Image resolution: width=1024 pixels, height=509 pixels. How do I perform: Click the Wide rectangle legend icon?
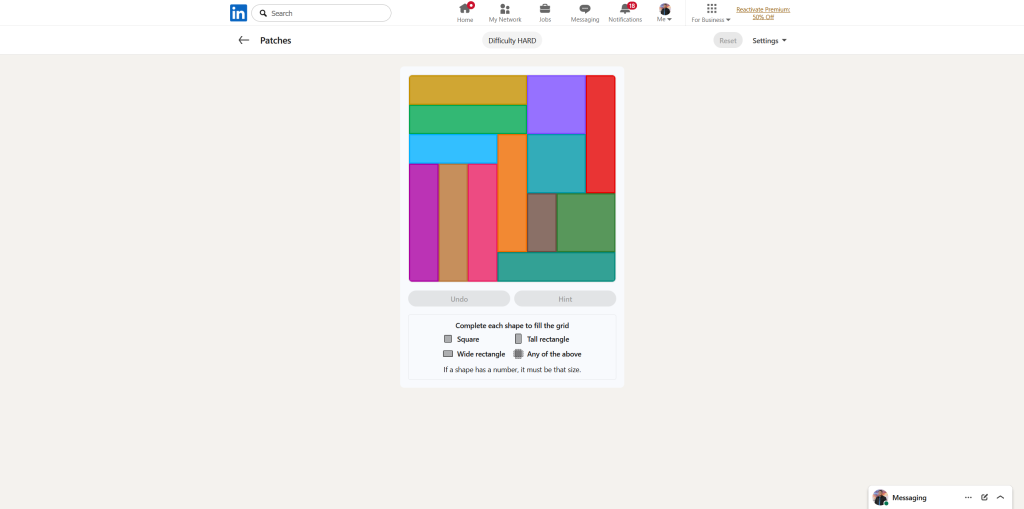pos(448,353)
